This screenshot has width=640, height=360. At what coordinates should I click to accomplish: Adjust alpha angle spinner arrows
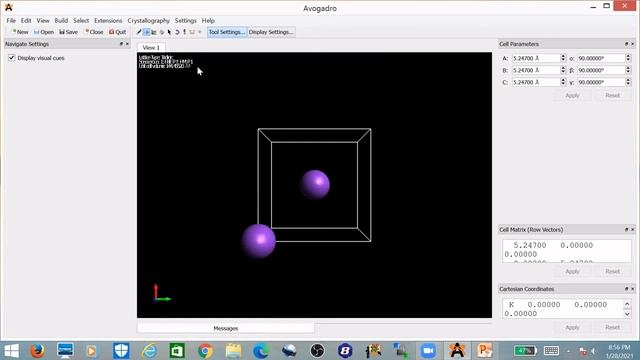click(628, 58)
